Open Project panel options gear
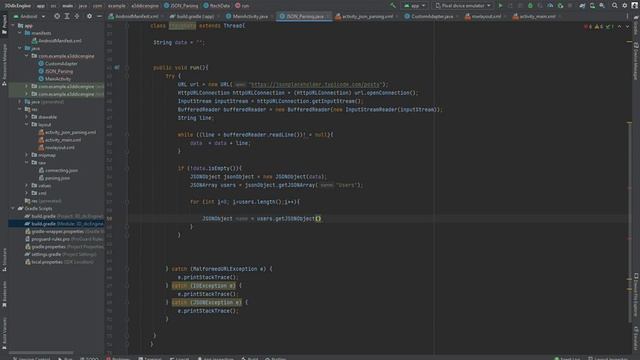 89,16
